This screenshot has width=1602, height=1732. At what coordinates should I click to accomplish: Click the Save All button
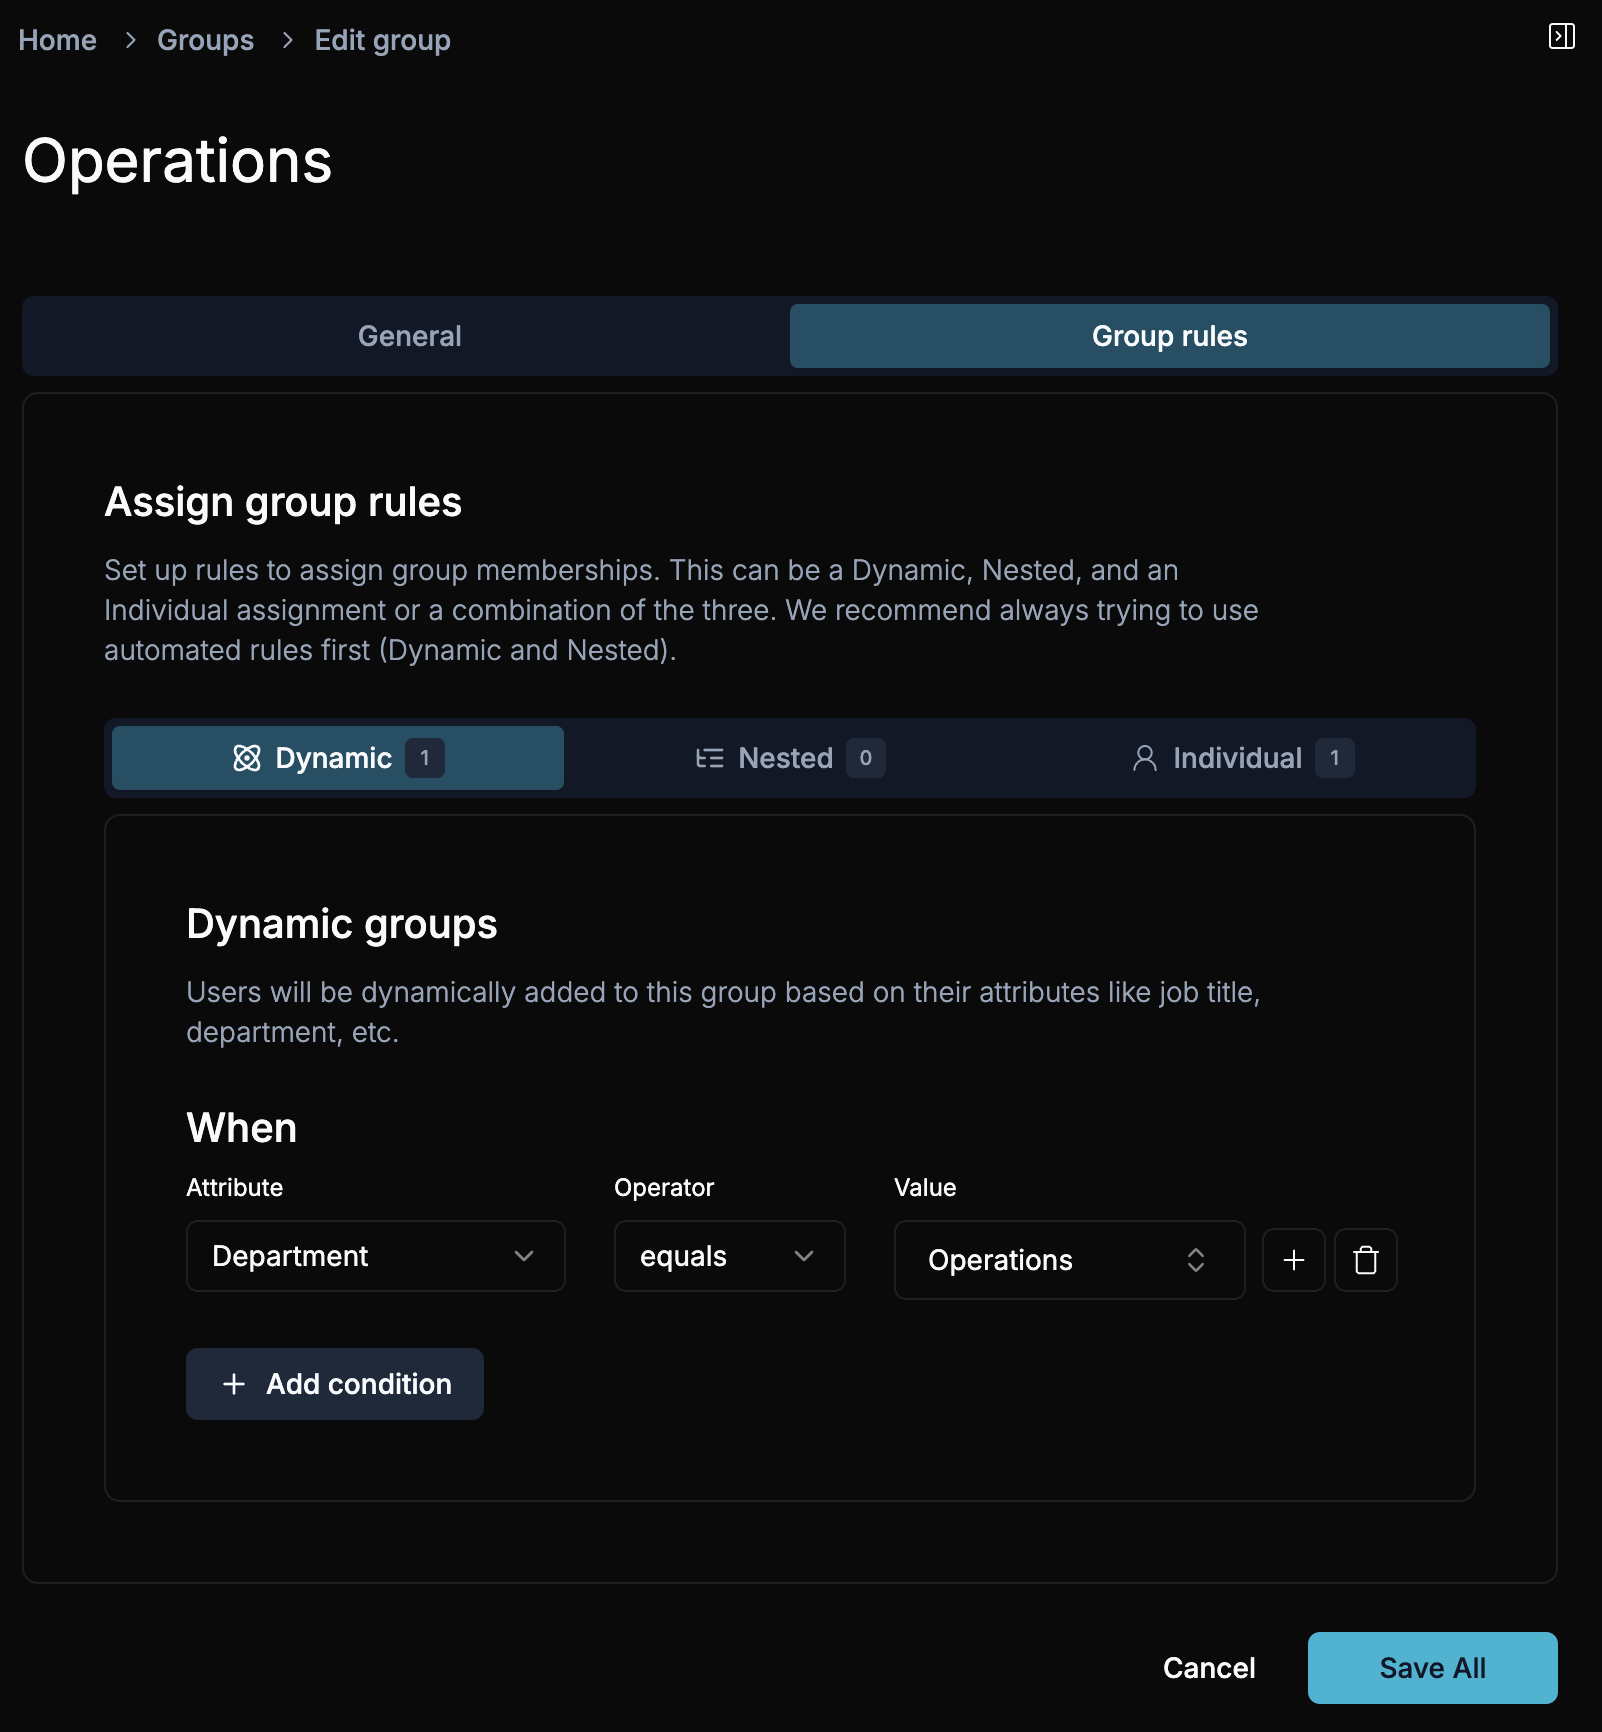point(1432,1667)
